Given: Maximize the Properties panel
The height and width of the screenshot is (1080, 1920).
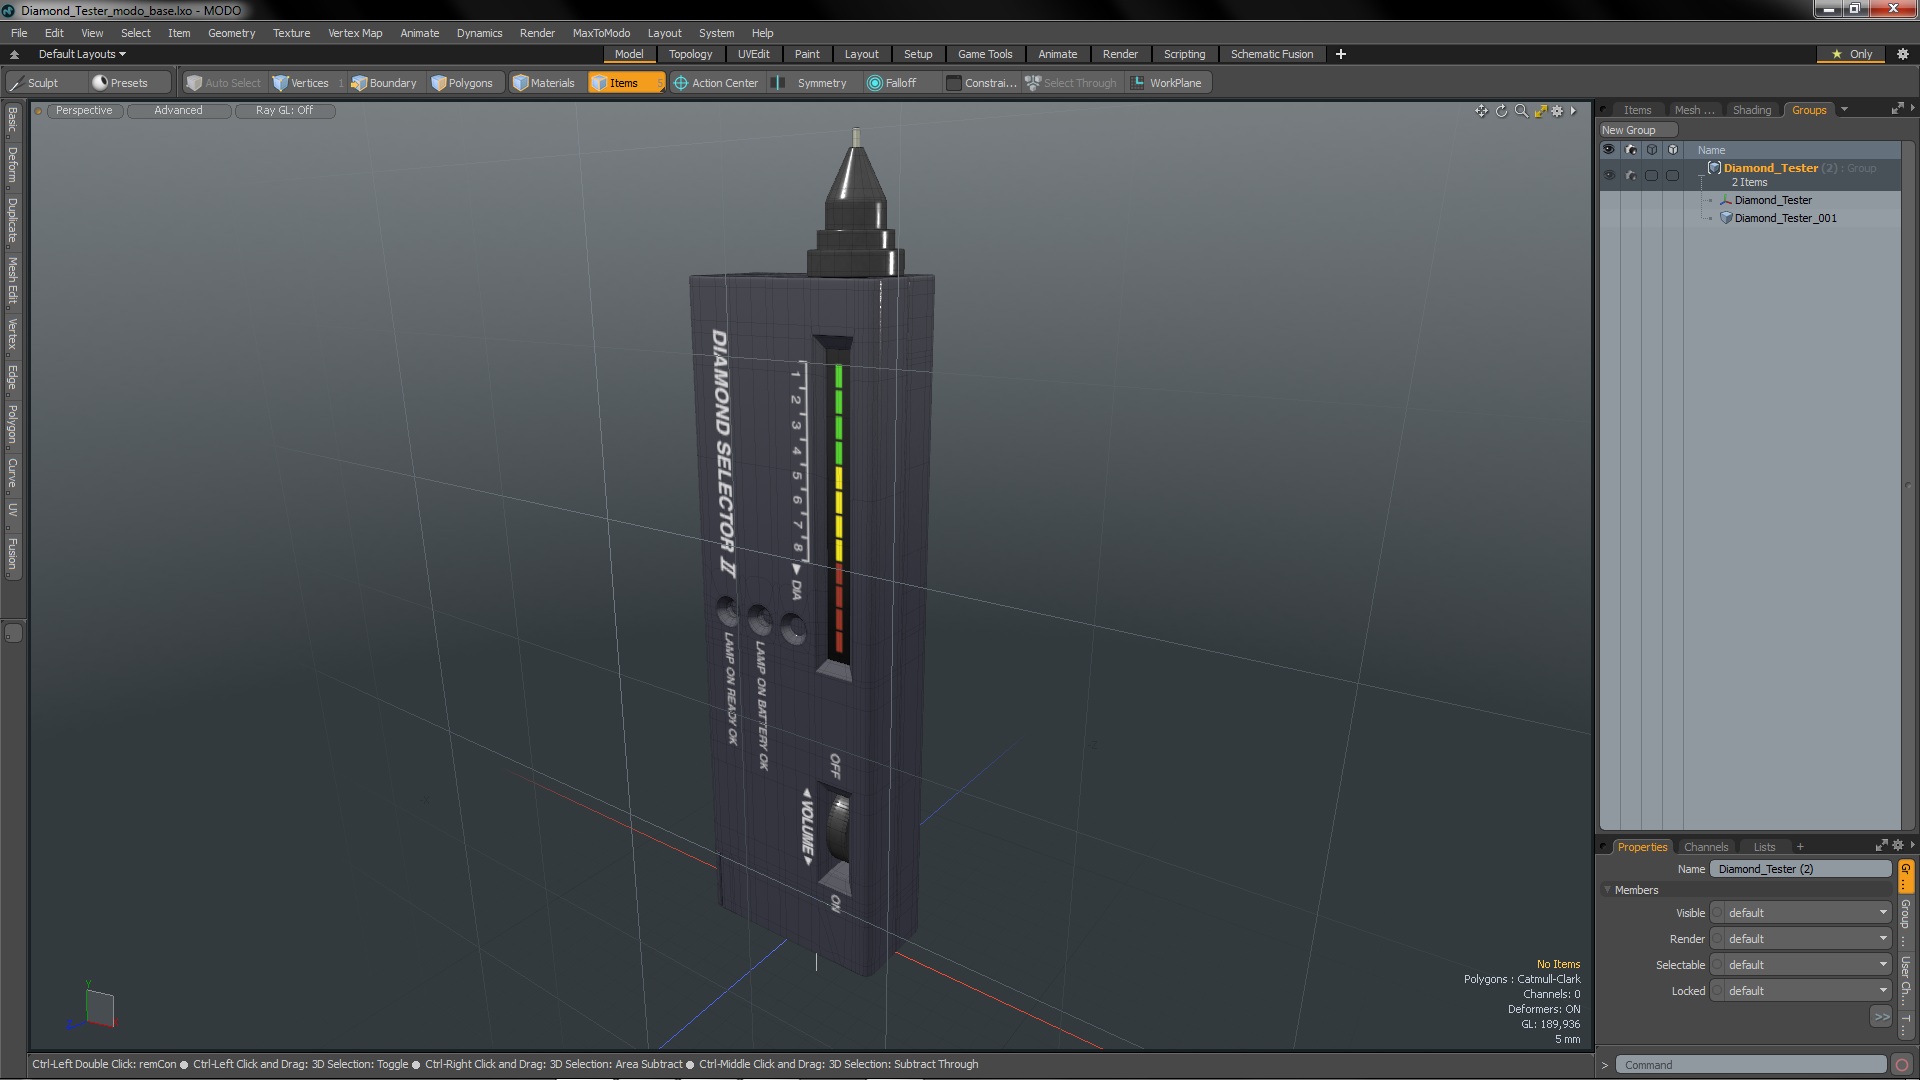Looking at the screenshot, I should coord(1881,845).
